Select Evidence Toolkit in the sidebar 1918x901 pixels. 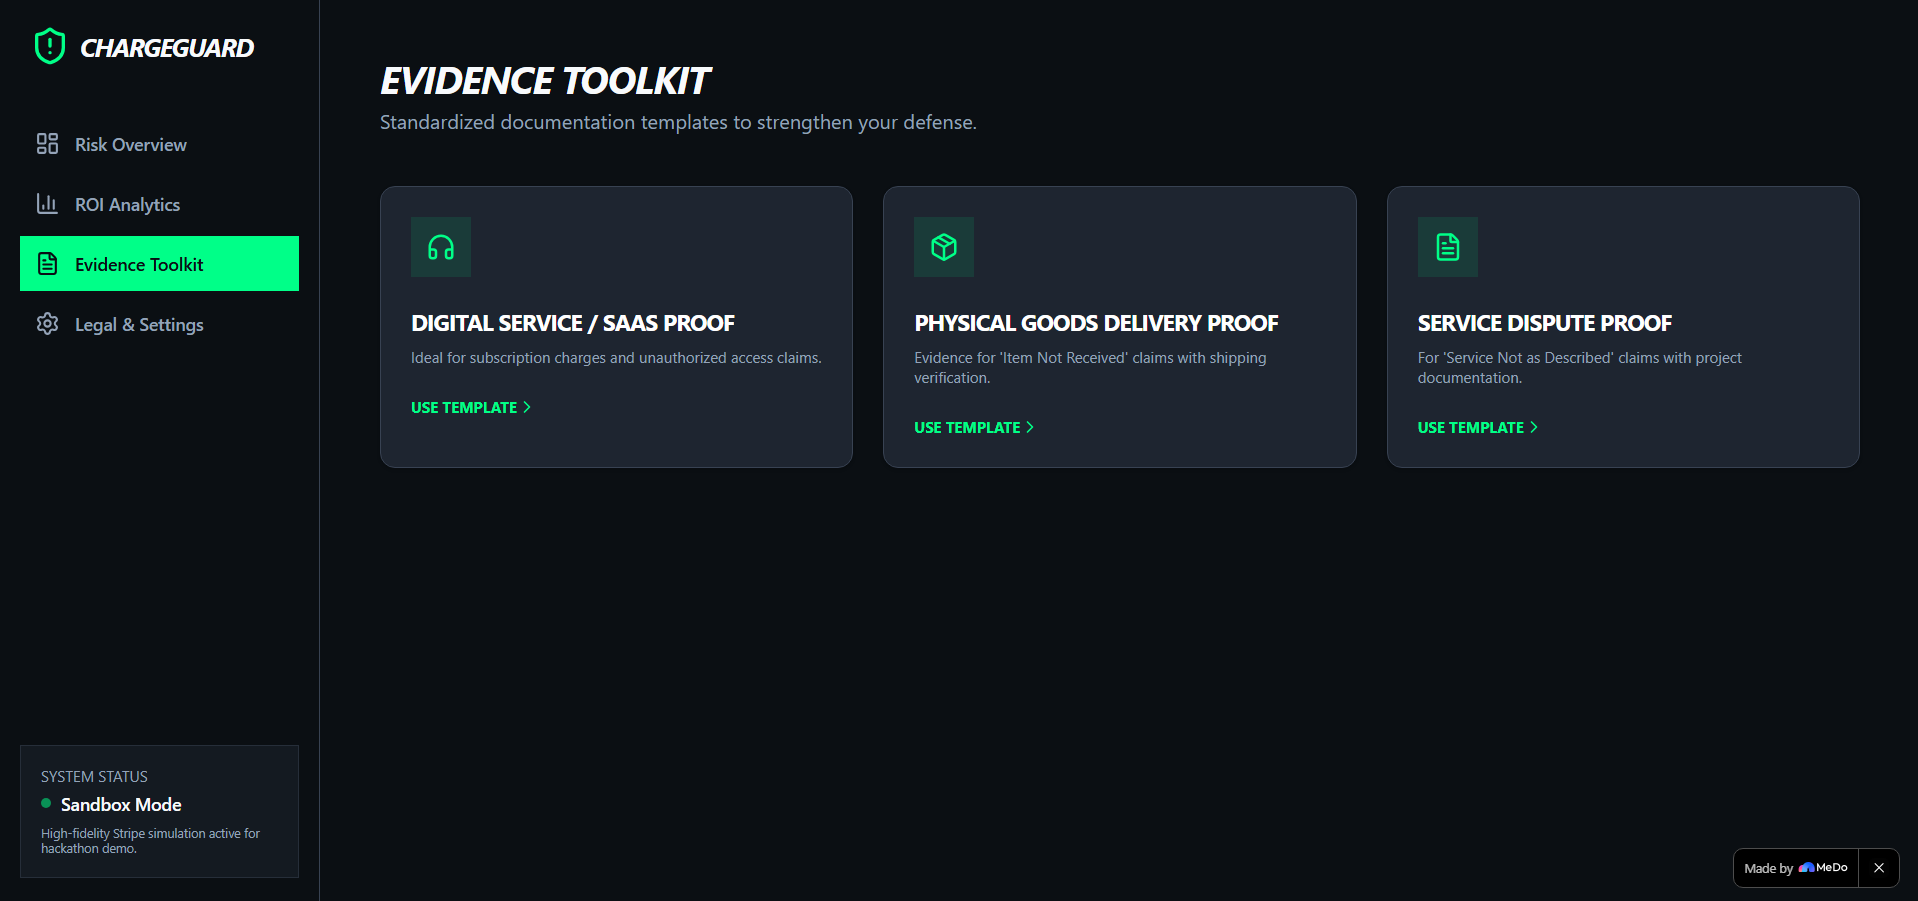[159, 264]
